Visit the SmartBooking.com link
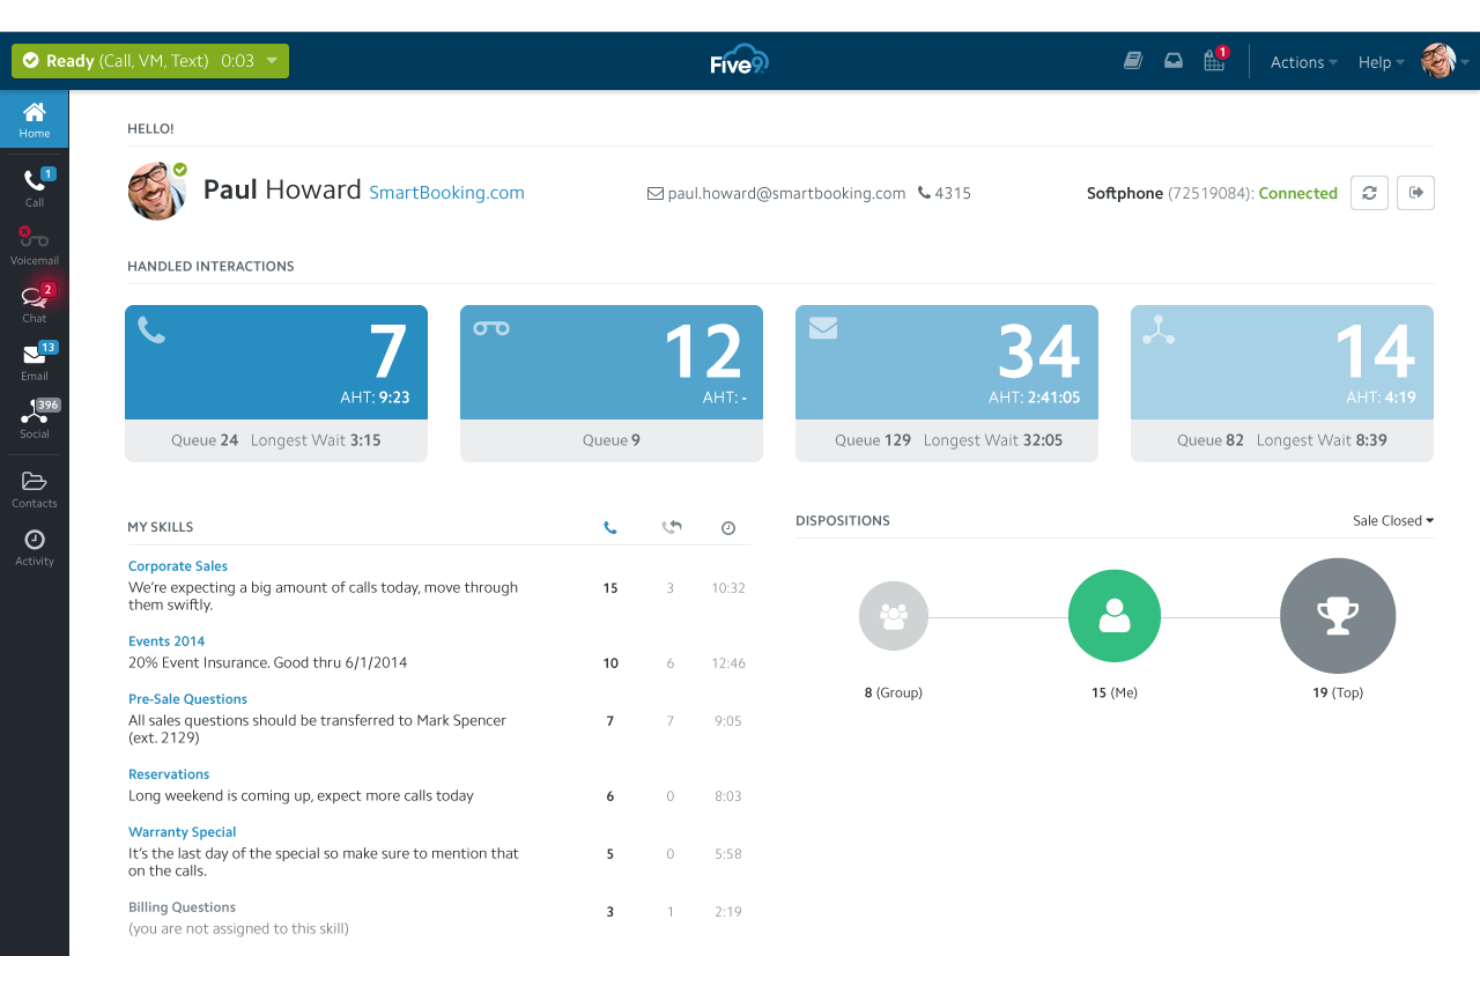 [x=446, y=192]
